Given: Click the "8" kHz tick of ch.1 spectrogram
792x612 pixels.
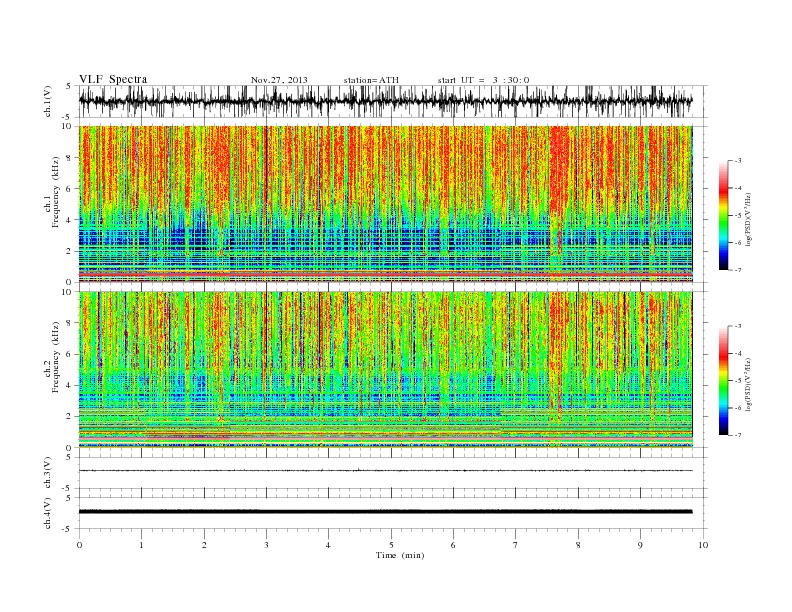Looking at the screenshot, I should (x=69, y=158).
